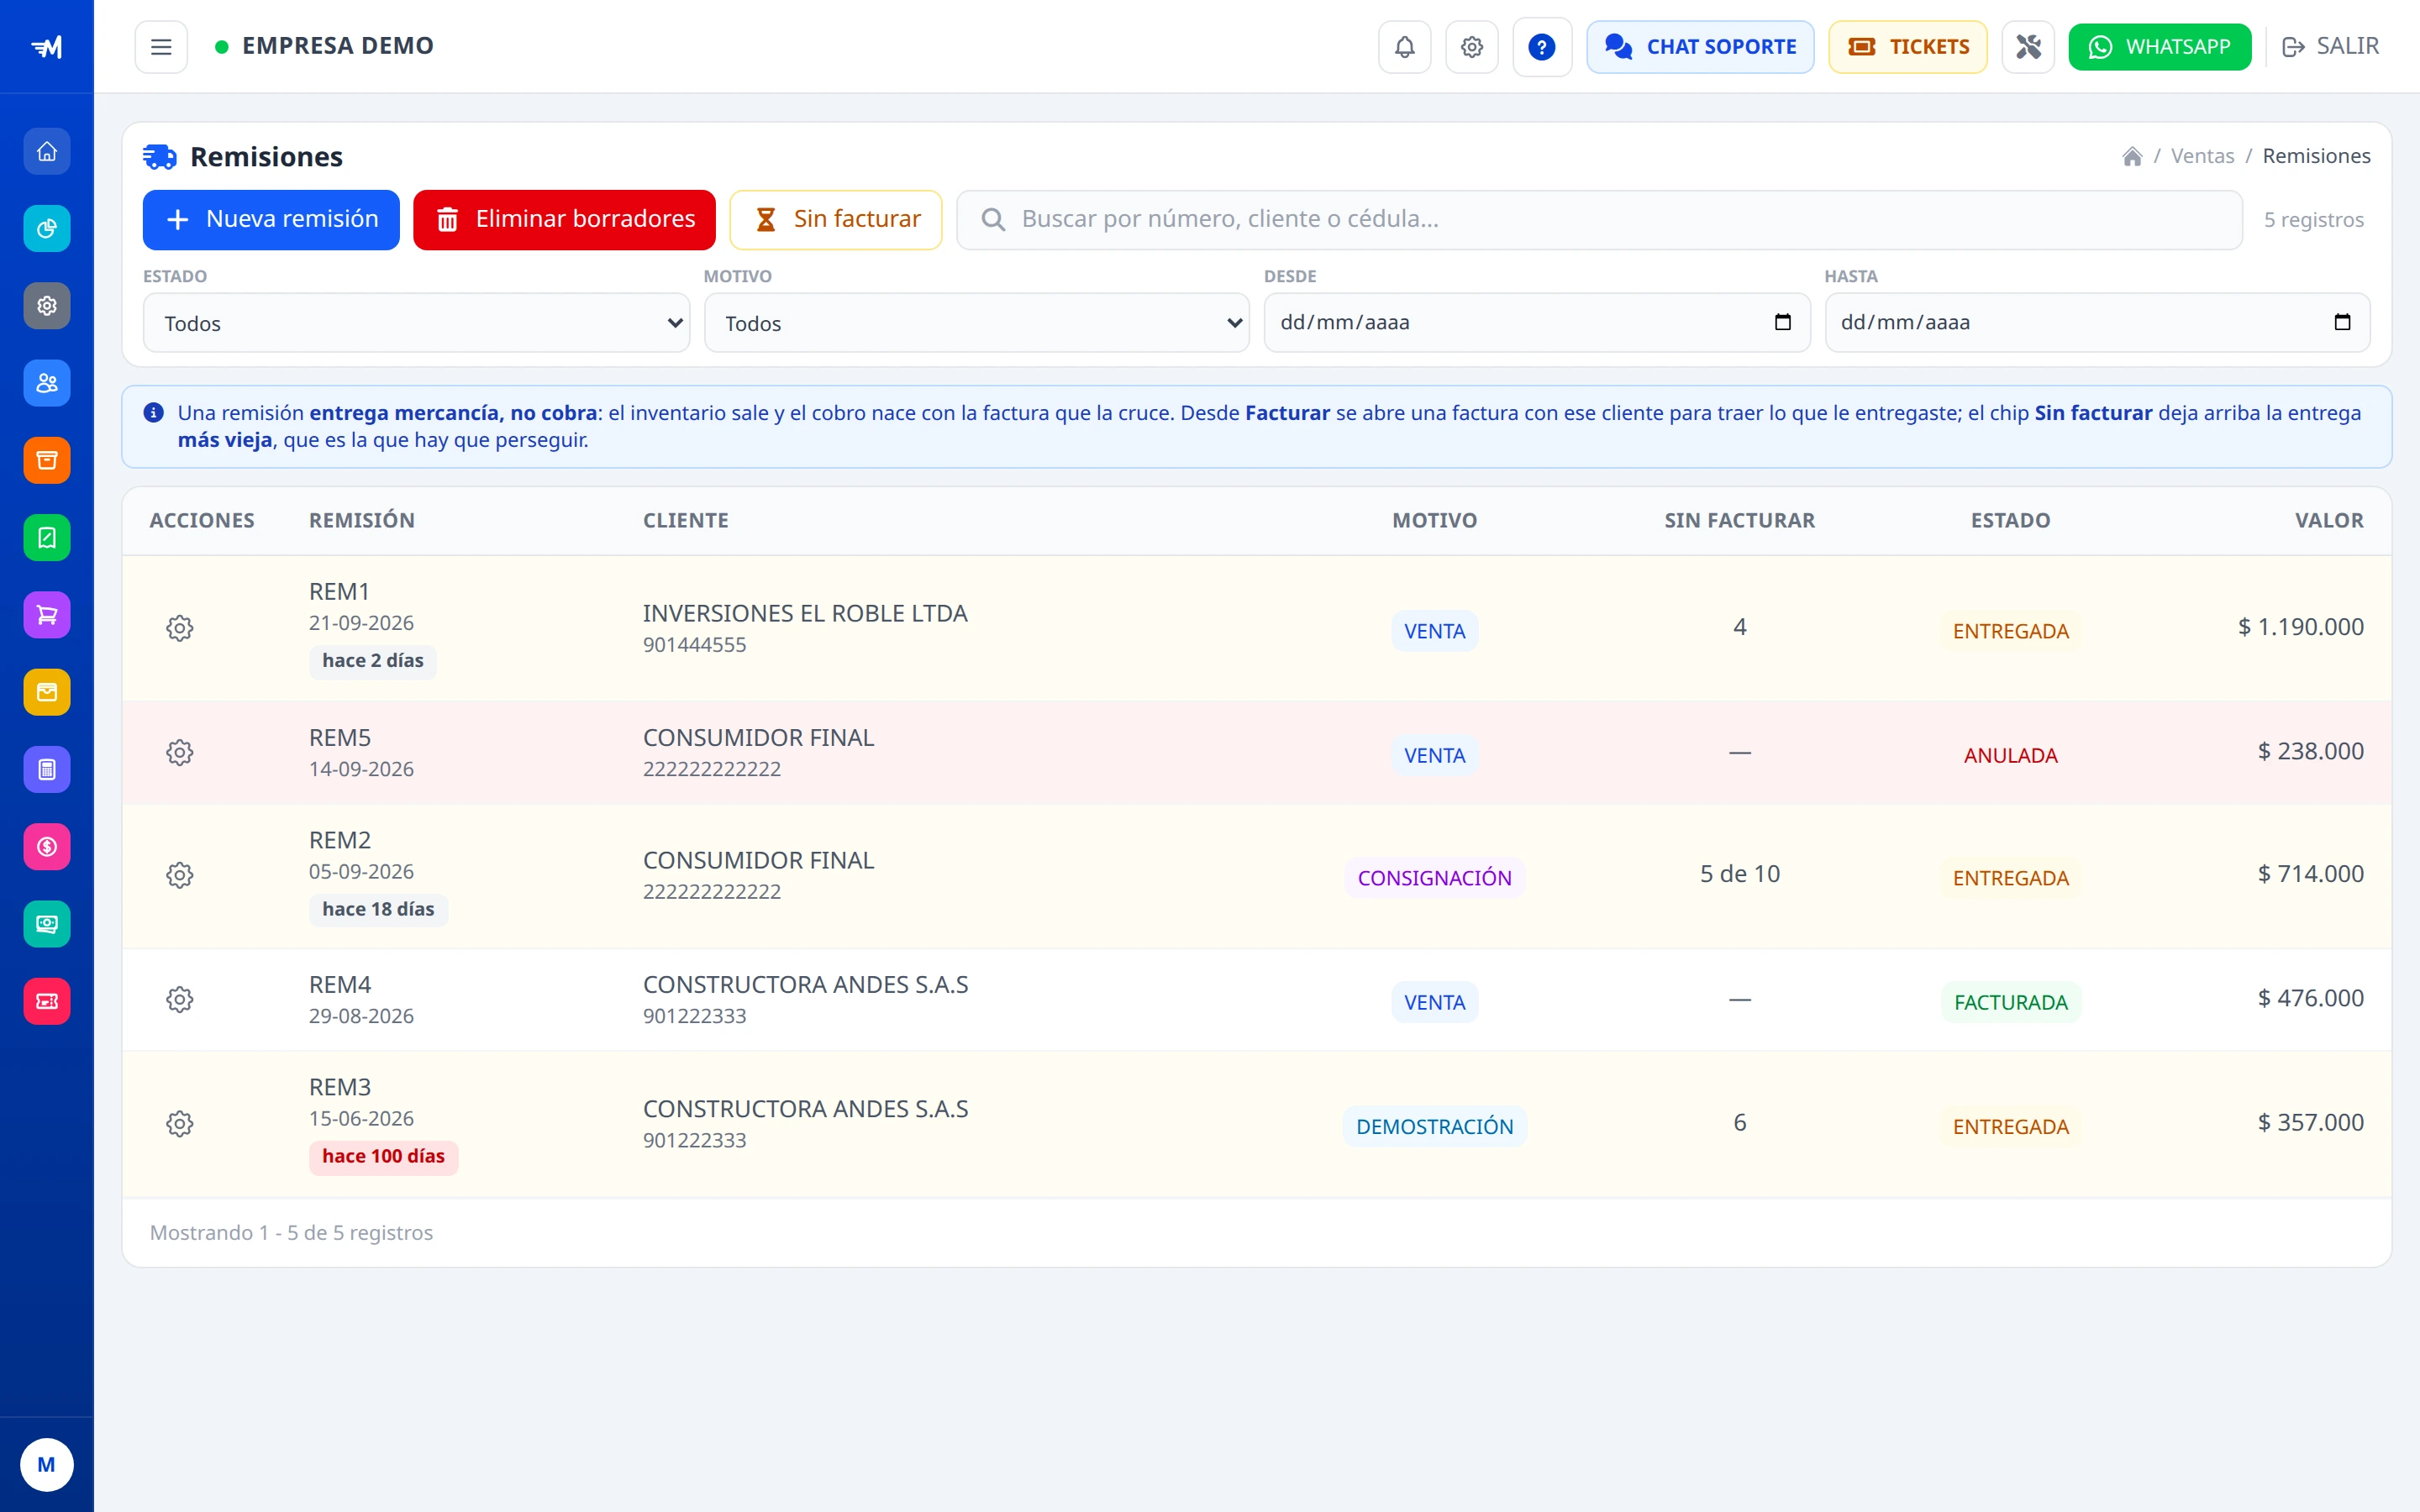The height and width of the screenshot is (1512, 2420).
Task: Click INVERSIONES EL ROBLE LTDA client name
Action: (x=805, y=613)
